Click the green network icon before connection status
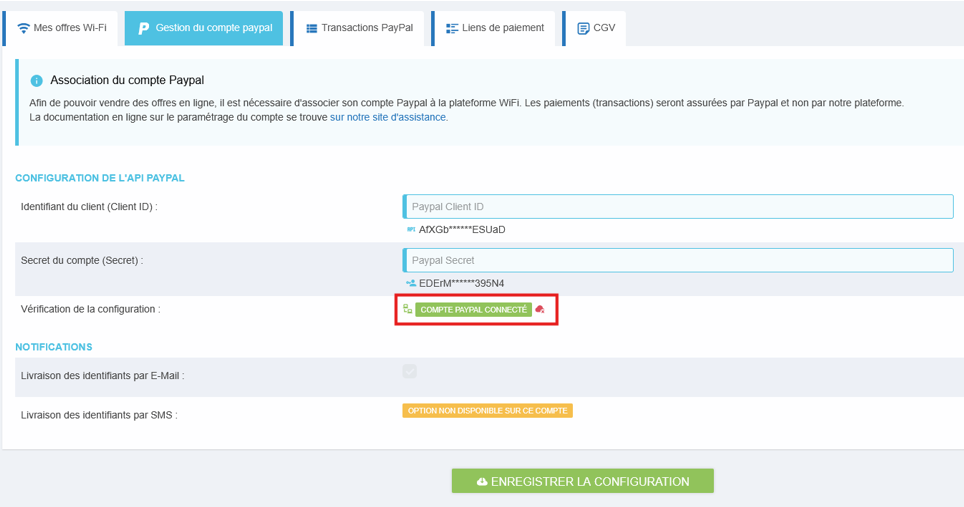This screenshot has width=964, height=507. (407, 310)
